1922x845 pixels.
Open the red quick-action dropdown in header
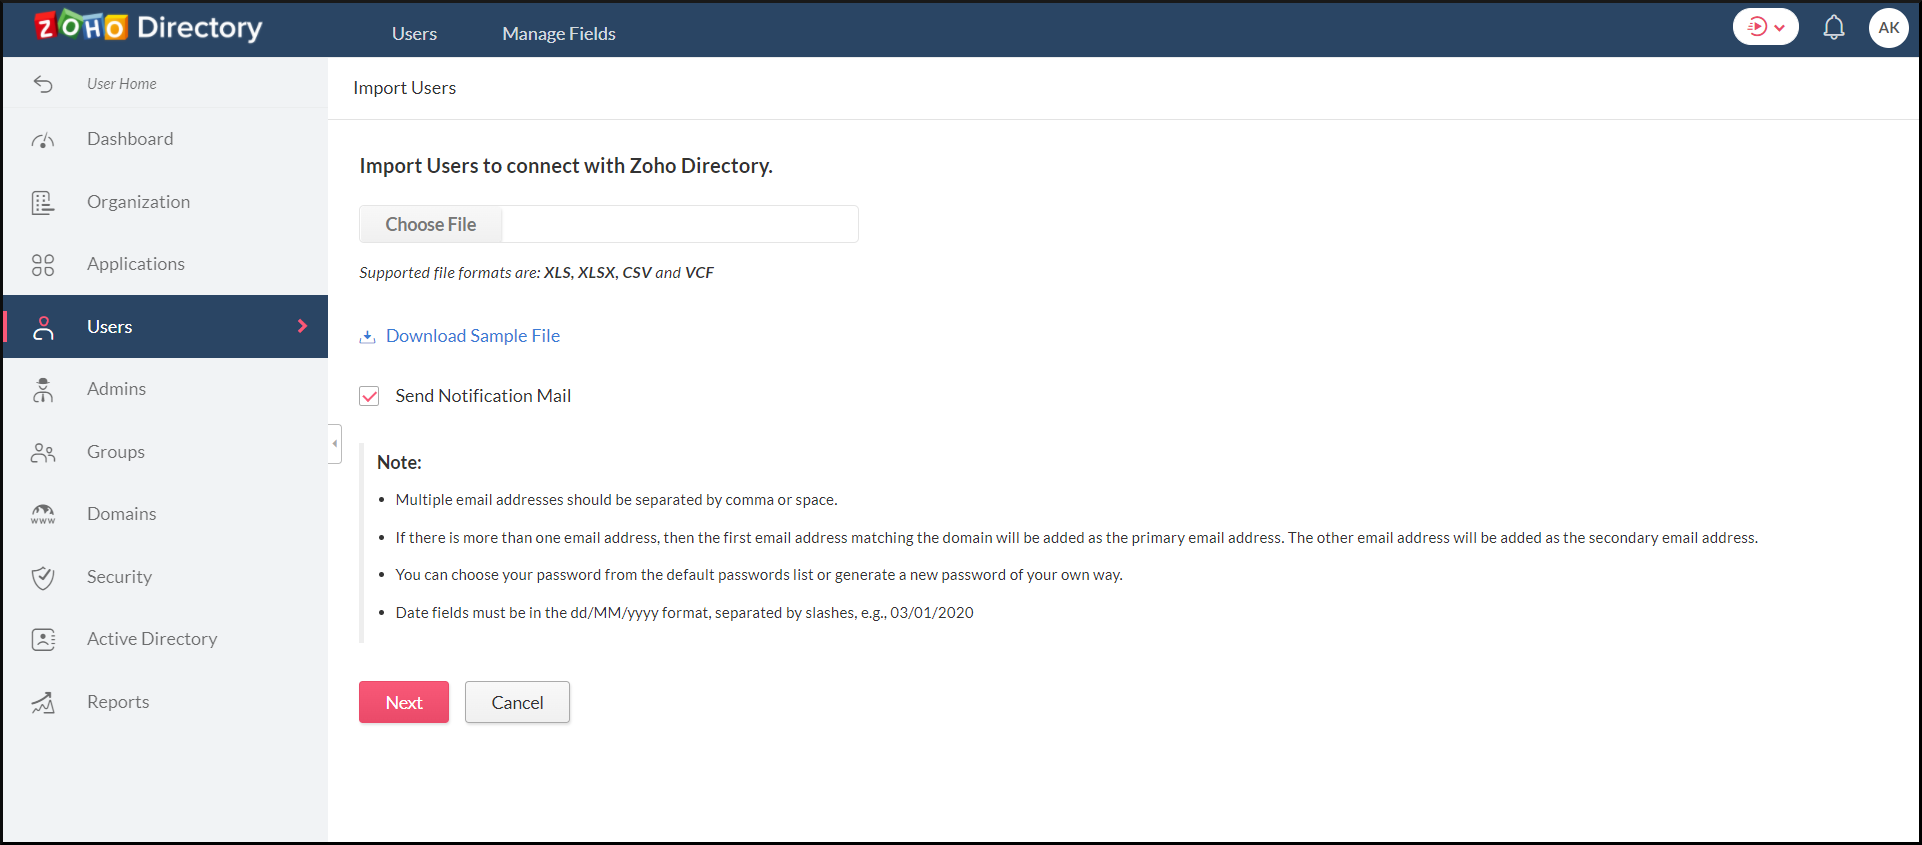pos(1766,27)
